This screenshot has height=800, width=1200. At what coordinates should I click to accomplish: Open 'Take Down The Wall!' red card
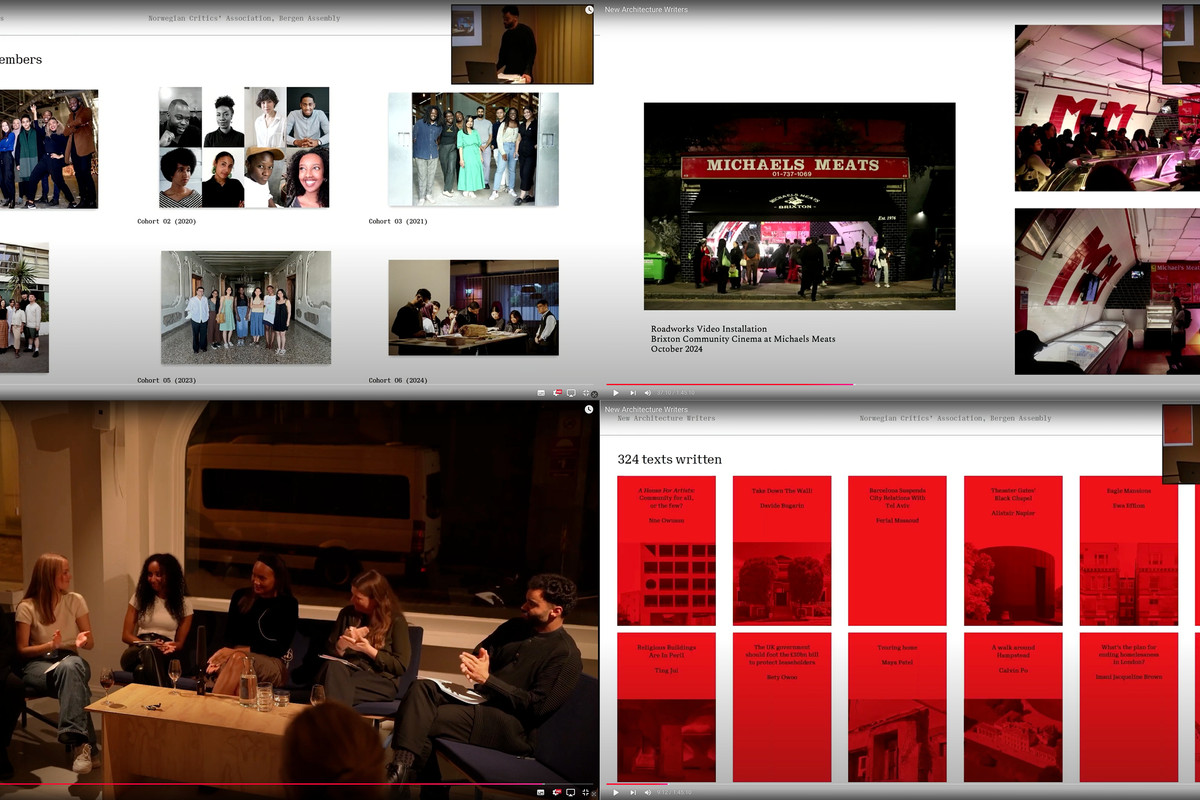[782, 551]
